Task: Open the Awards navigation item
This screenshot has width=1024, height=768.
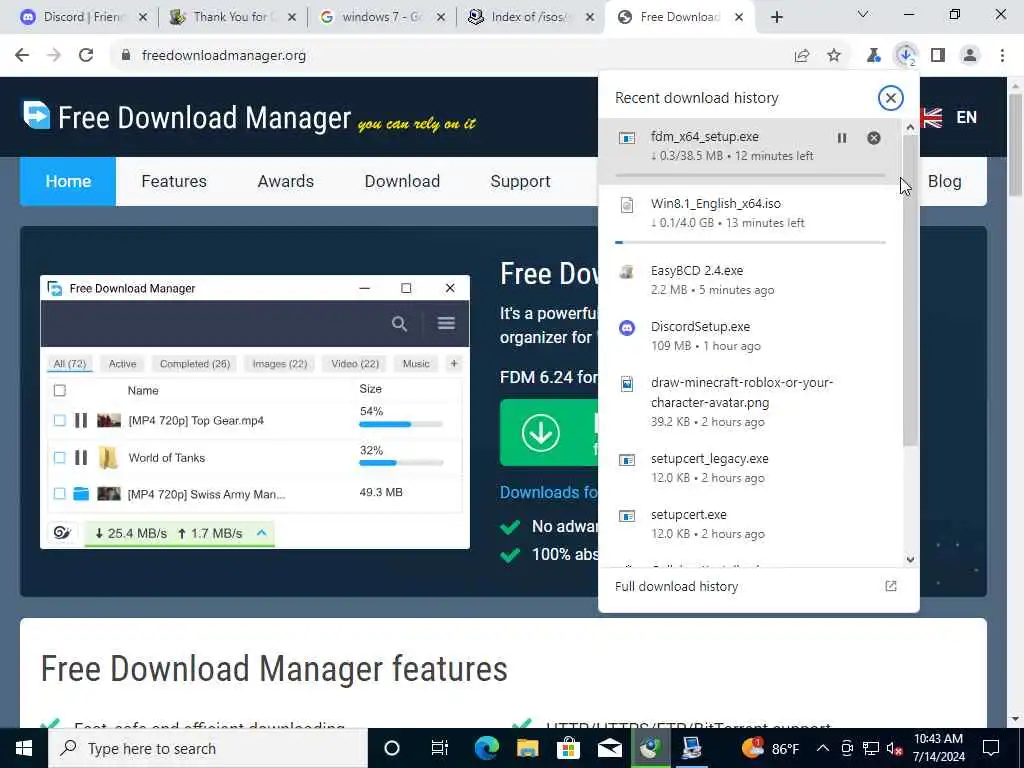Action: pyautogui.click(x=285, y=182)
